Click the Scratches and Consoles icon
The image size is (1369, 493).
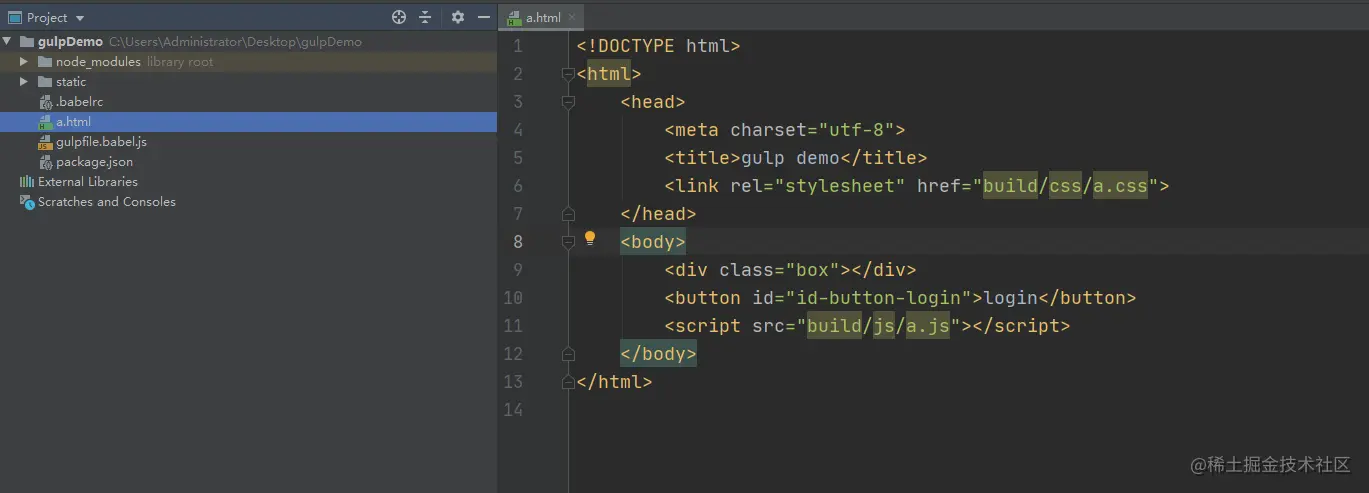tap(27, 202)
